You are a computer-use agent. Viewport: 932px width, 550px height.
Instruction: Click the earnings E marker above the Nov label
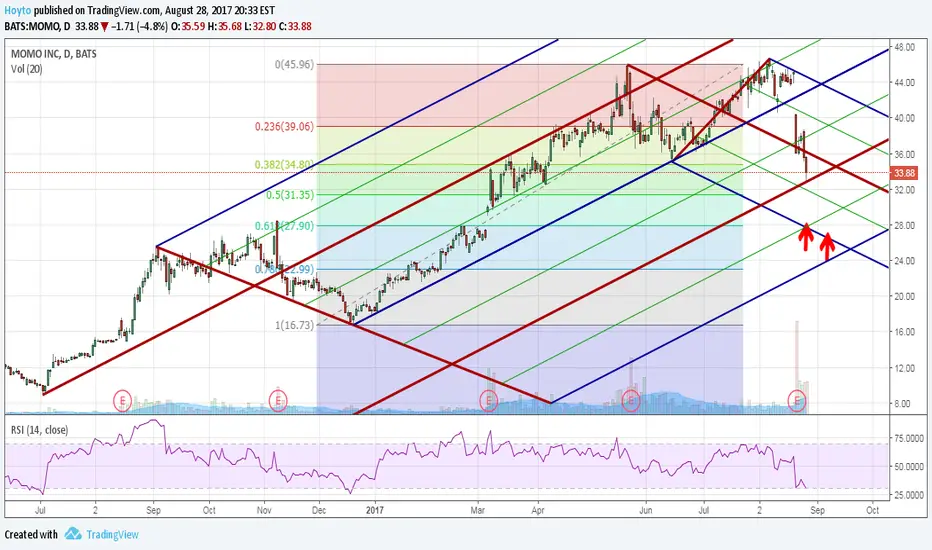(278, 400)
